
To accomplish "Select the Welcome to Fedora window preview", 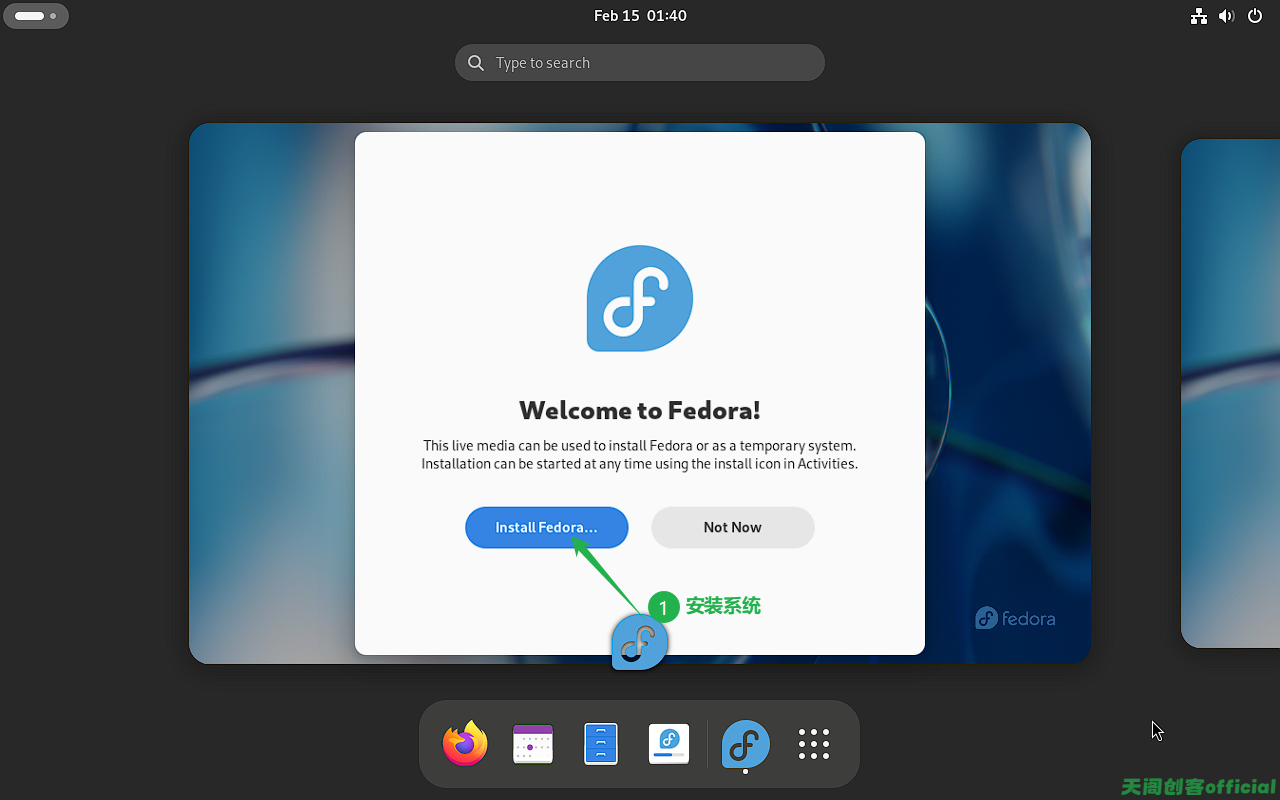I will [640, 393].
